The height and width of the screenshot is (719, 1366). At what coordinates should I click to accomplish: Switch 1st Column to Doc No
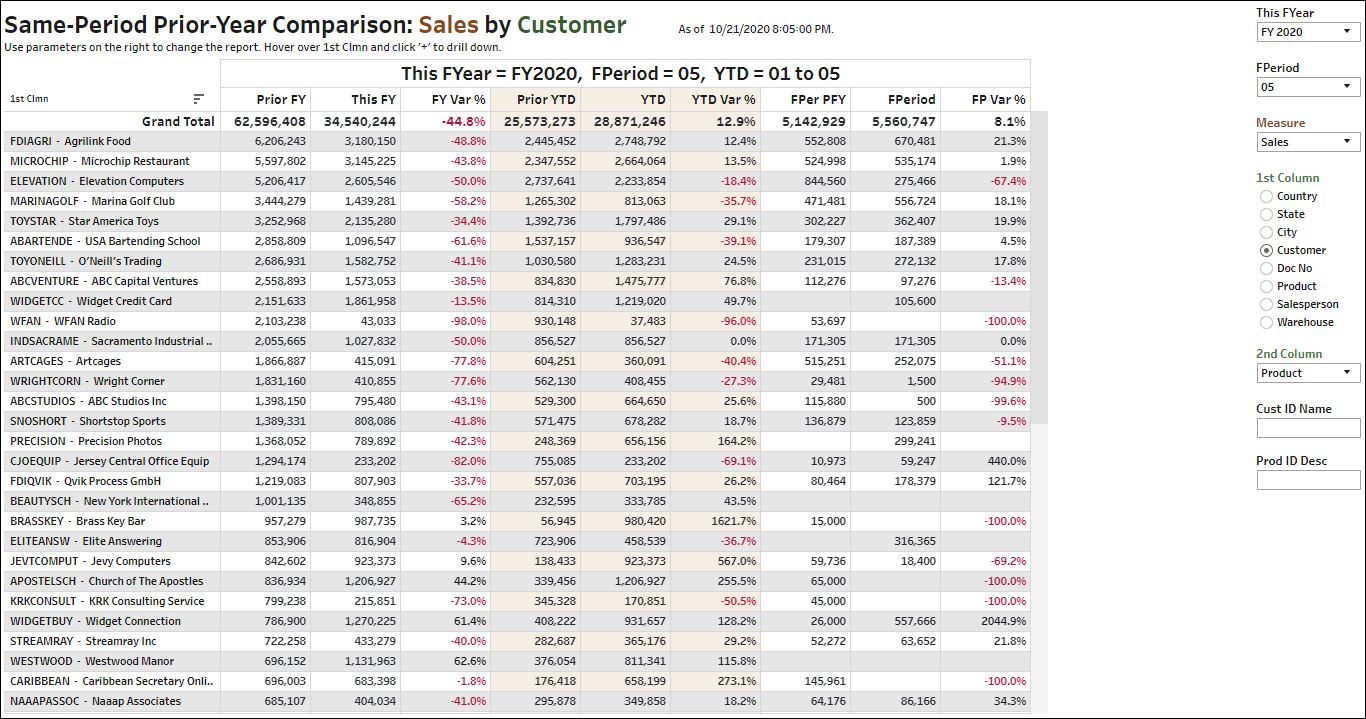[x=1267, y=268]
